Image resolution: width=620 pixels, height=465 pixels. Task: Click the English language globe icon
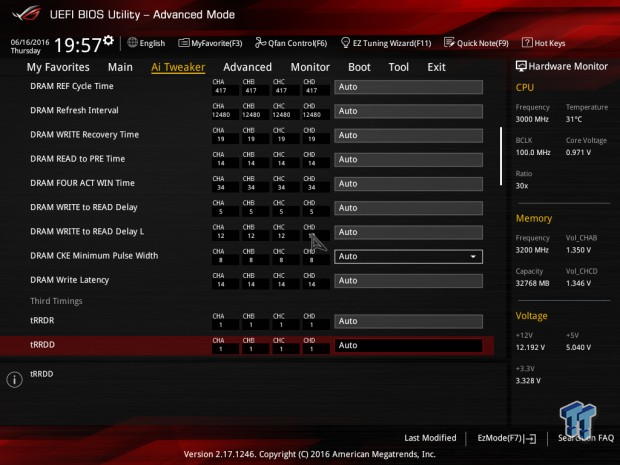[x=132, y=42]
